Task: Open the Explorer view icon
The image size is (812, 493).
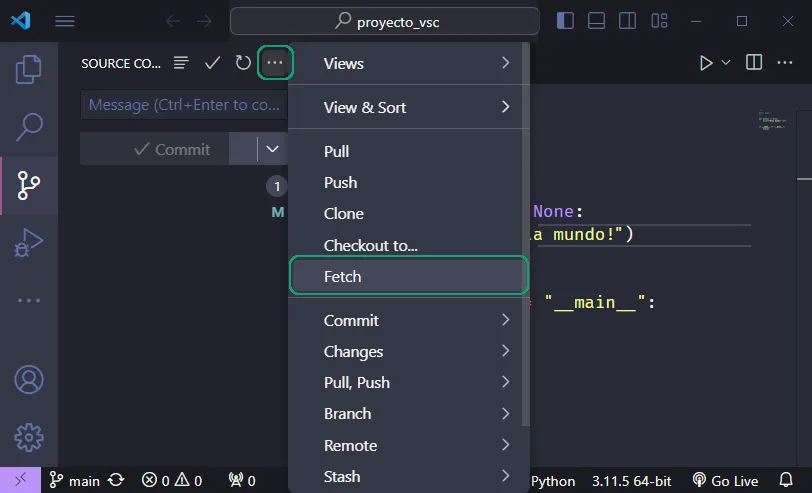Action: point(29,69)
